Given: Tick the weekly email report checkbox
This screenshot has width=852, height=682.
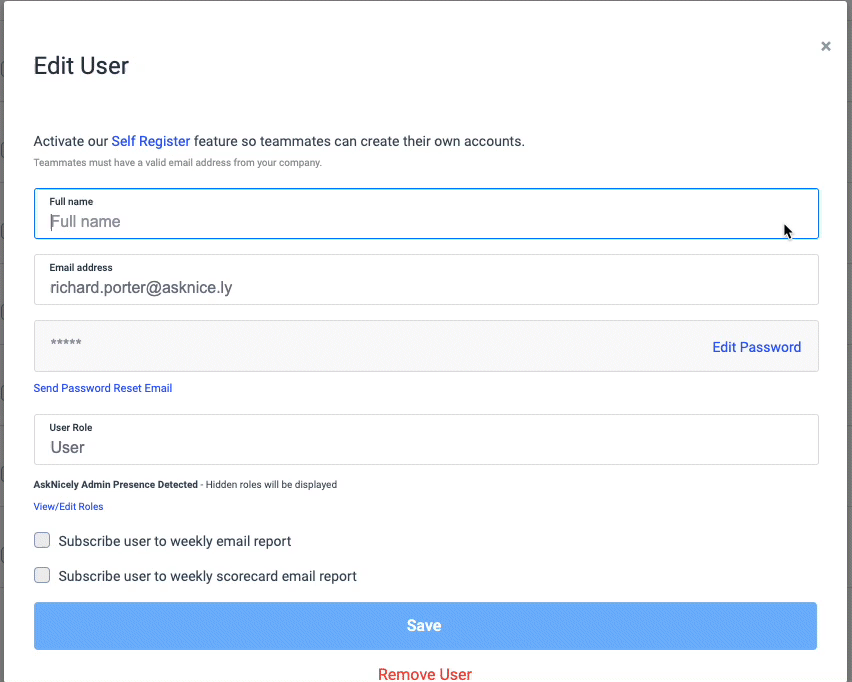Looking at the screenshot, I should click(x=42, y=541).
